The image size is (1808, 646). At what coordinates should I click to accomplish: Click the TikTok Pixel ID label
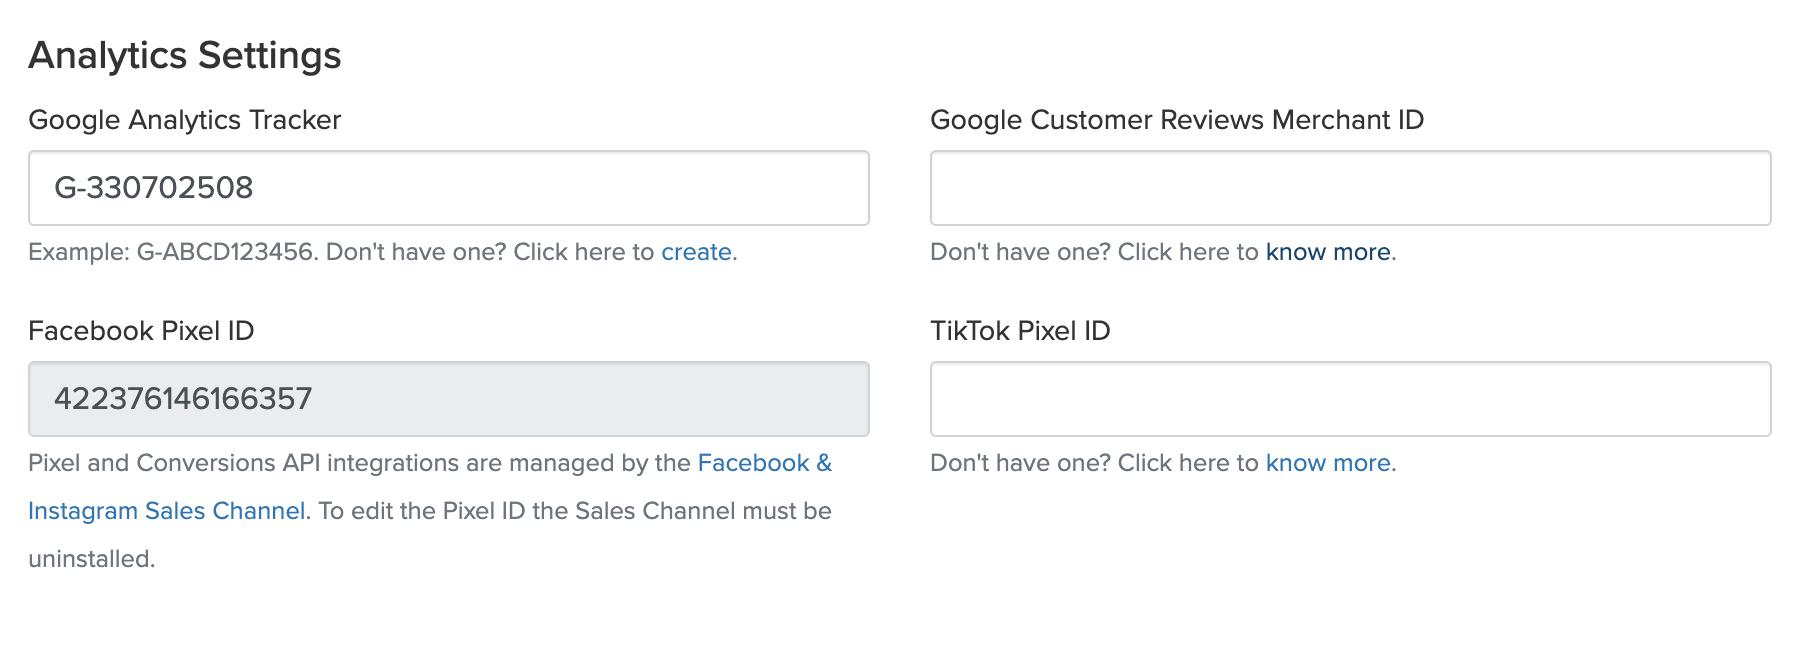tap(1020, 331)
